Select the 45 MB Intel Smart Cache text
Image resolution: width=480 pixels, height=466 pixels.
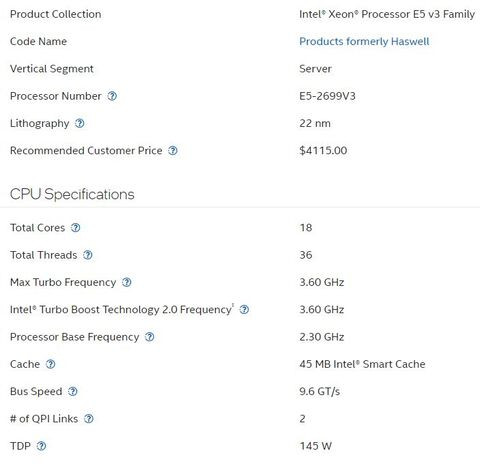click(362, 364)
